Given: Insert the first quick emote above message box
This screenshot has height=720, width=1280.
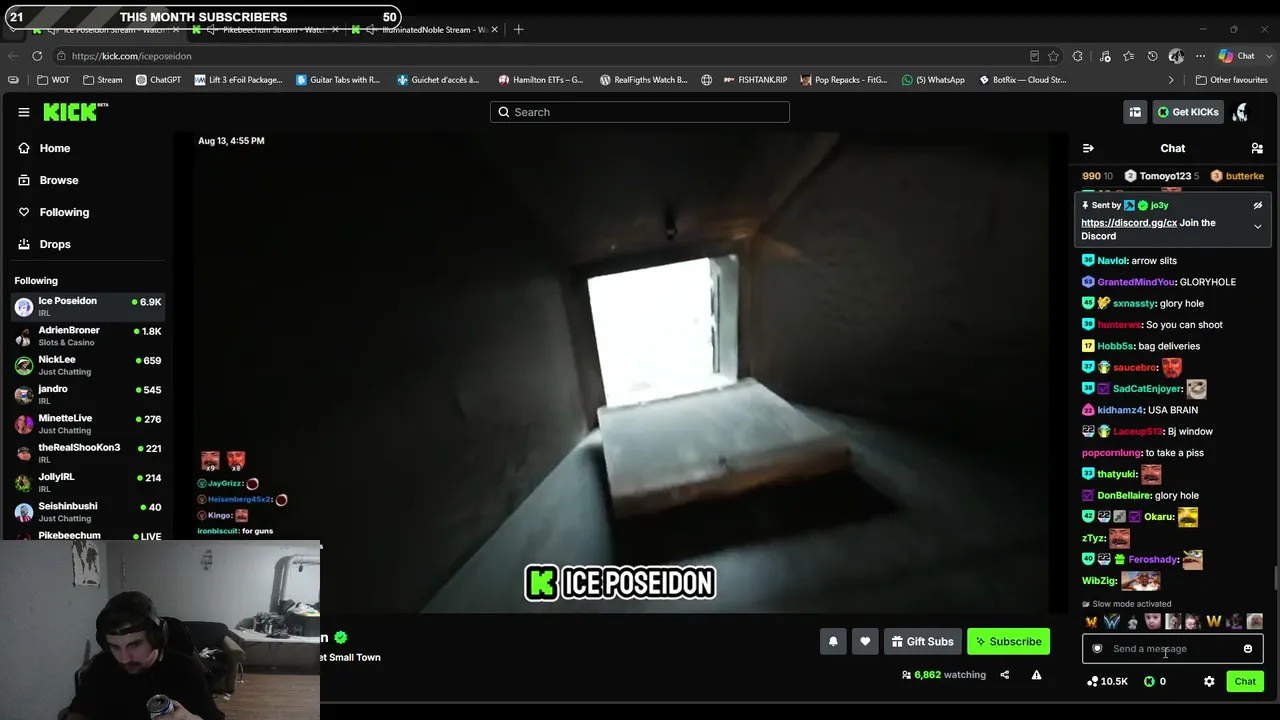Looking at the screenshot, I should click(1091, 622).
